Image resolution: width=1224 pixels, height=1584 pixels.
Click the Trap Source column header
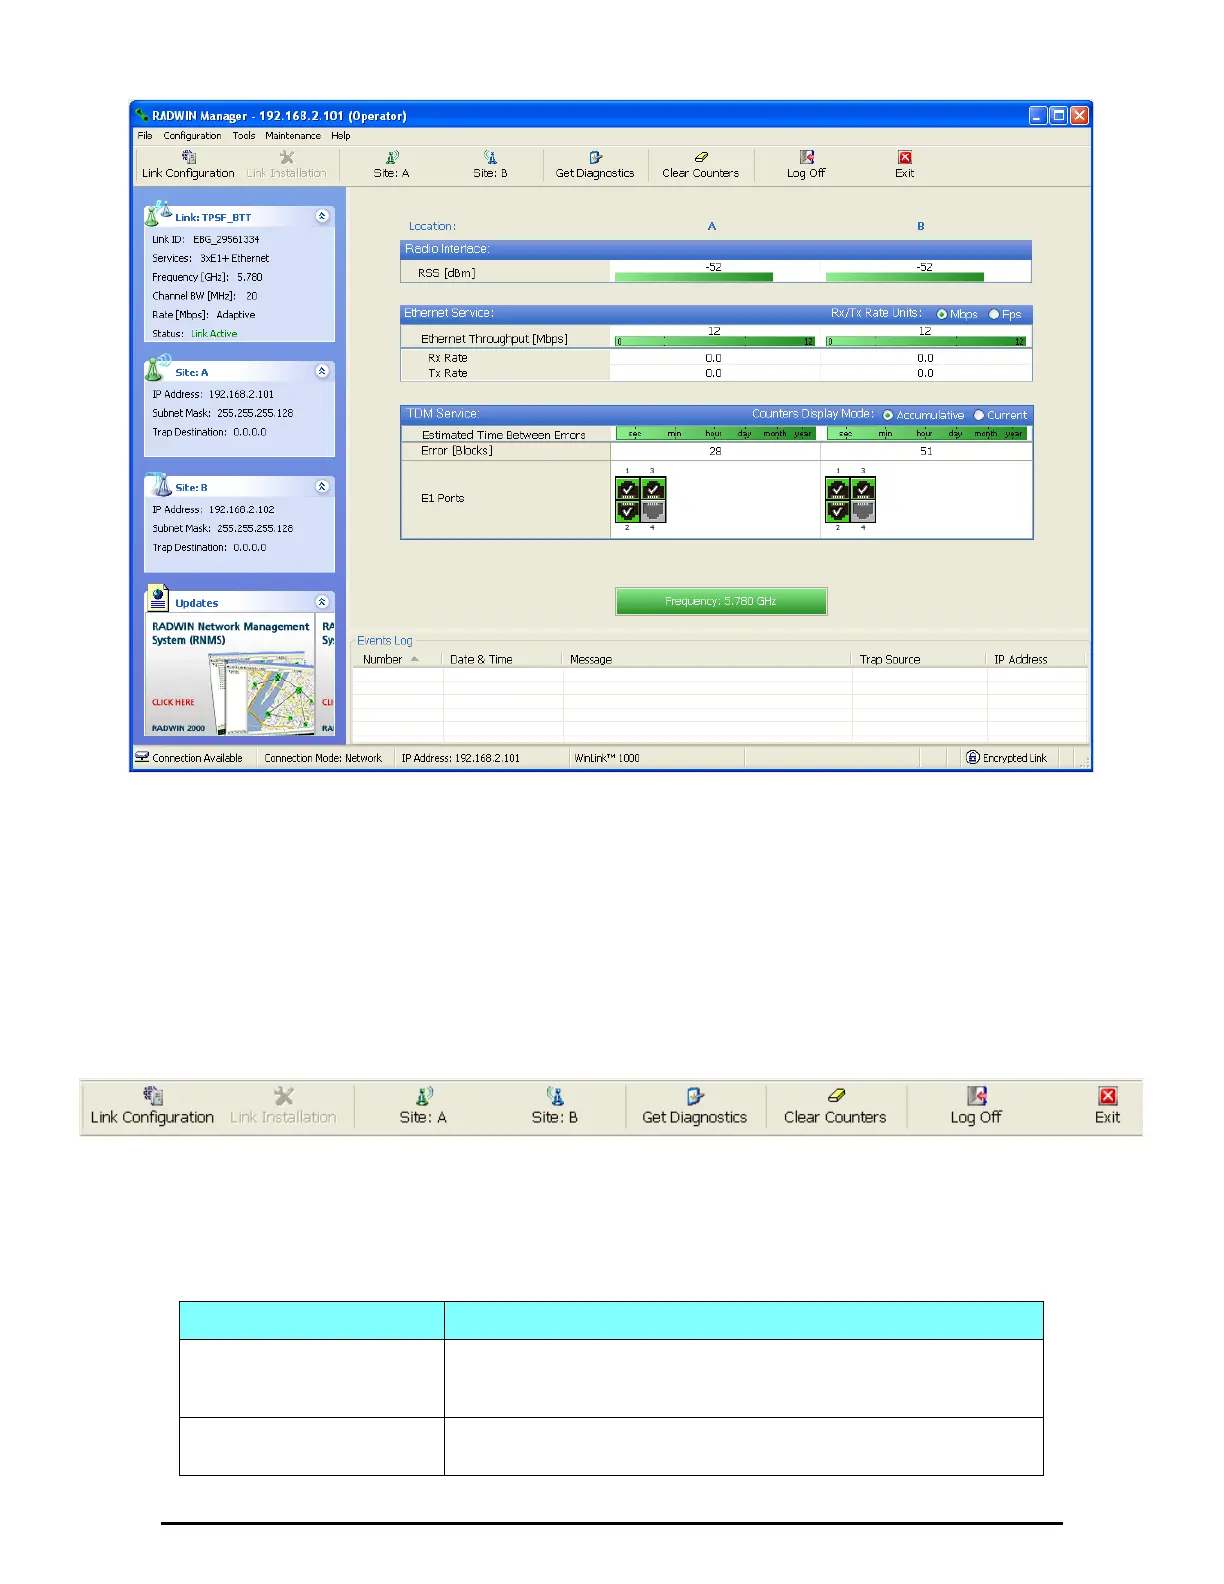[x=920, y=659]
